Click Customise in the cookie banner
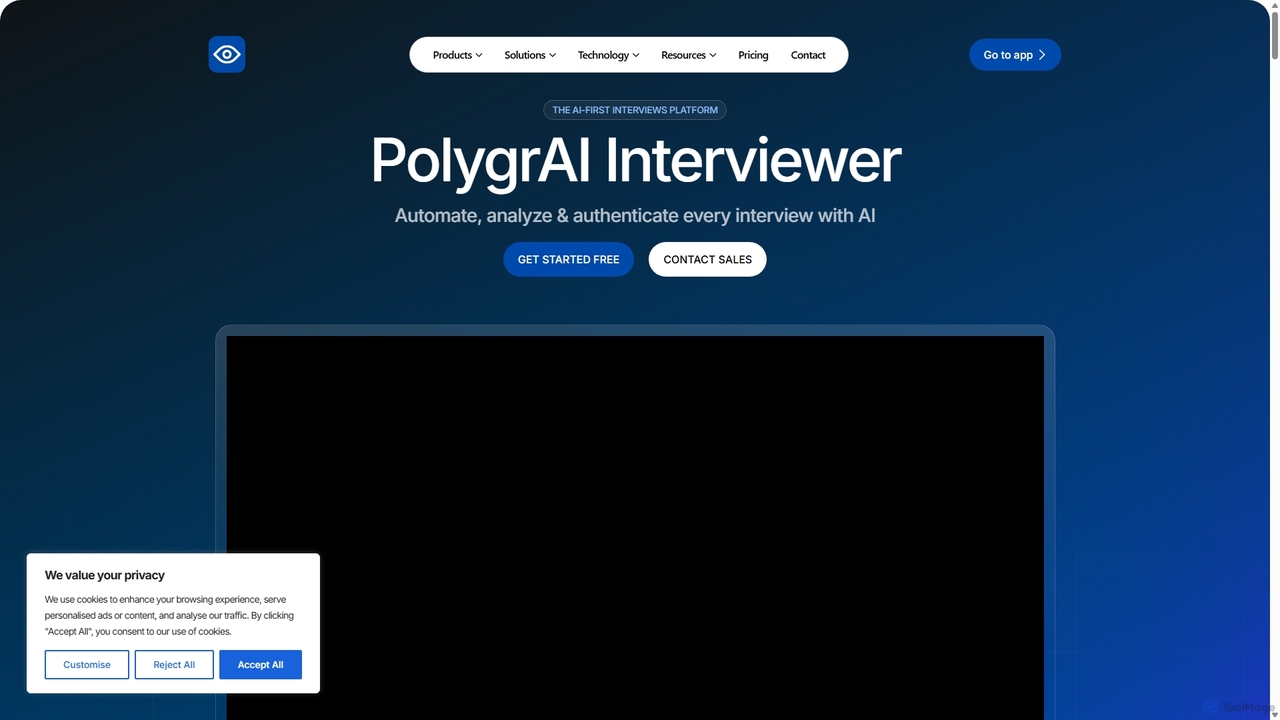Viewport: 1280px width, 720px height. (x=87, y=665)
